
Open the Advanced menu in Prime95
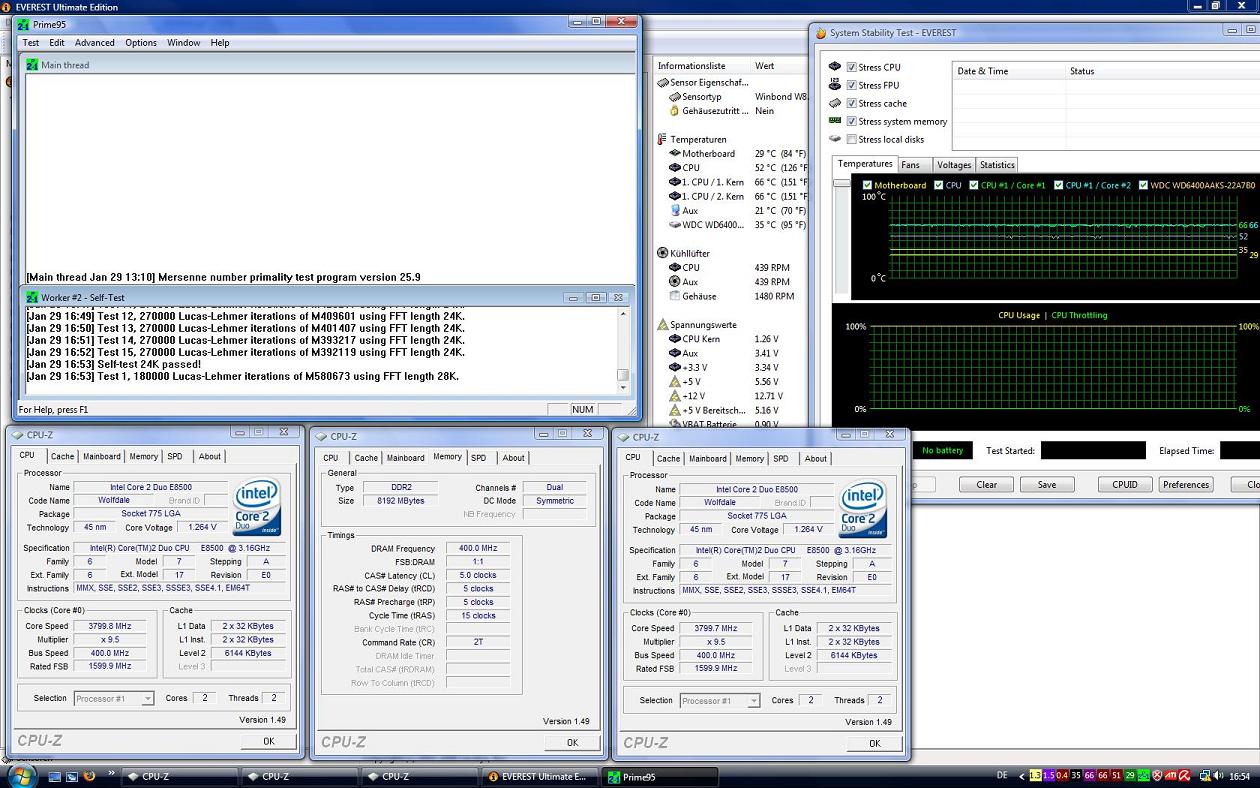[x=95, y=43]
